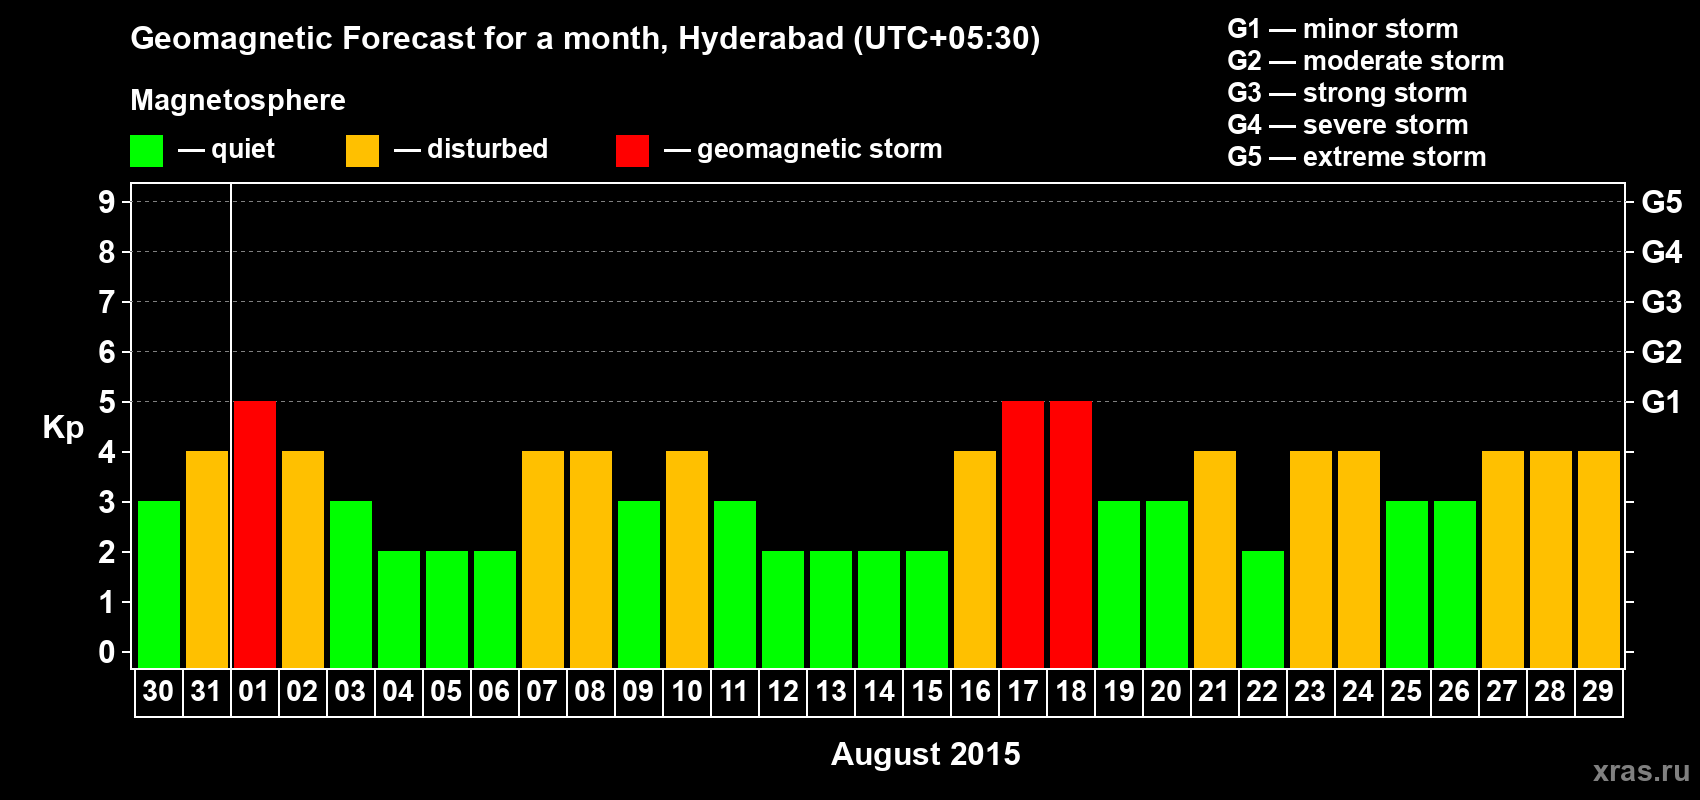The width and height of the screenshot is (1700, 800).
Task: Click date label 26 on the axis
Action: coord(1454,691)
